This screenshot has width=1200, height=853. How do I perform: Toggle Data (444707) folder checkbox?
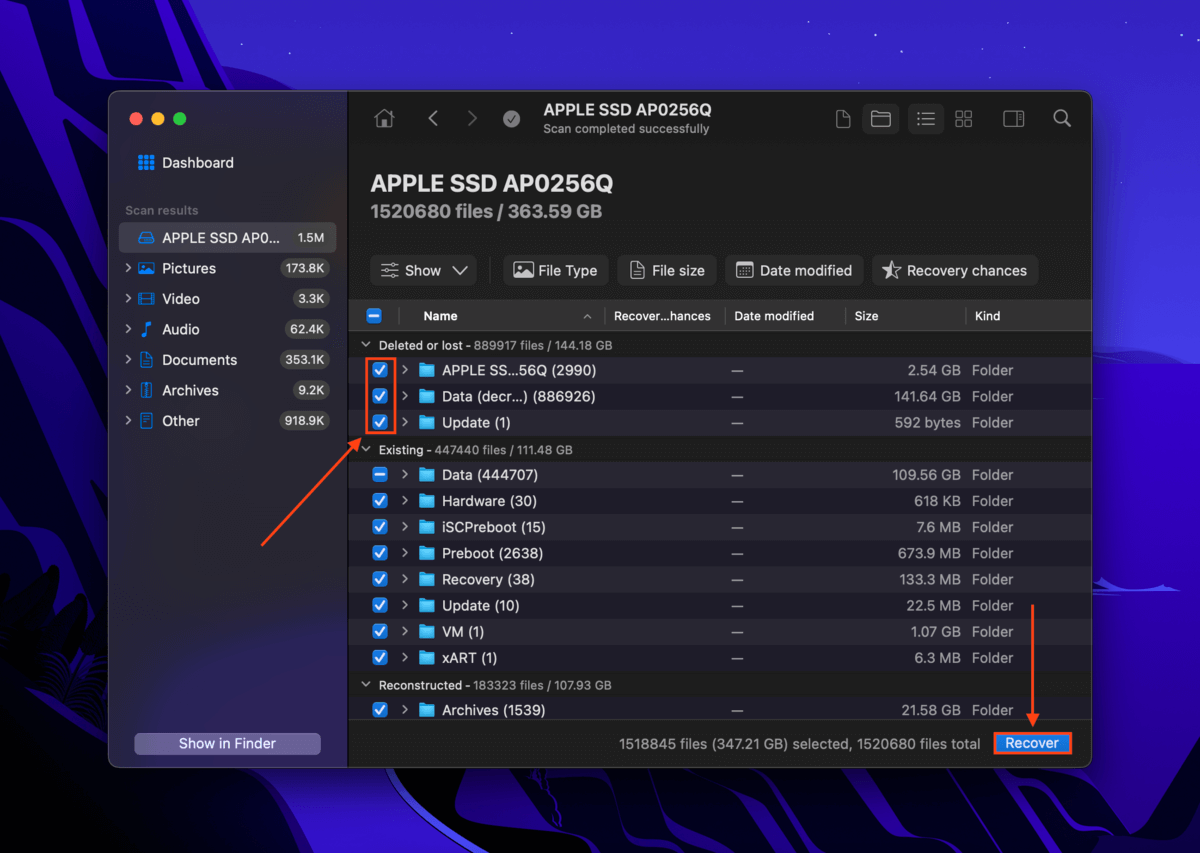click(x=380, y=475)
